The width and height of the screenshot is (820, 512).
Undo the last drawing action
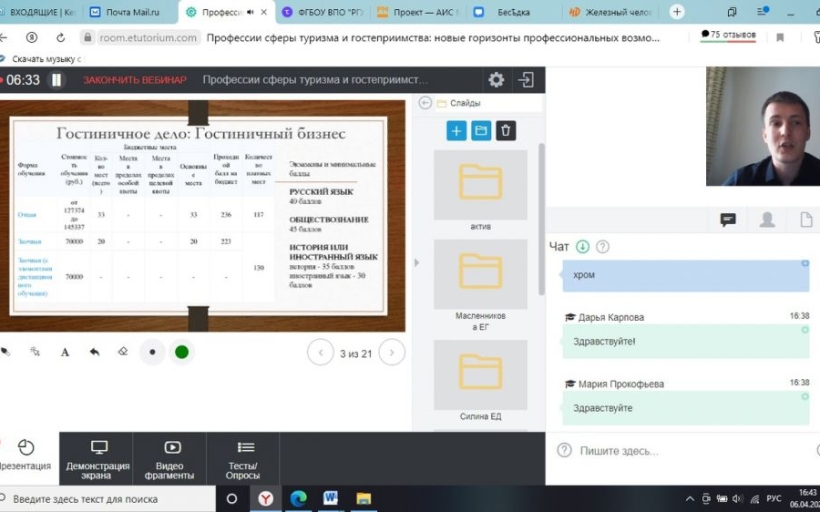point(94,352)
